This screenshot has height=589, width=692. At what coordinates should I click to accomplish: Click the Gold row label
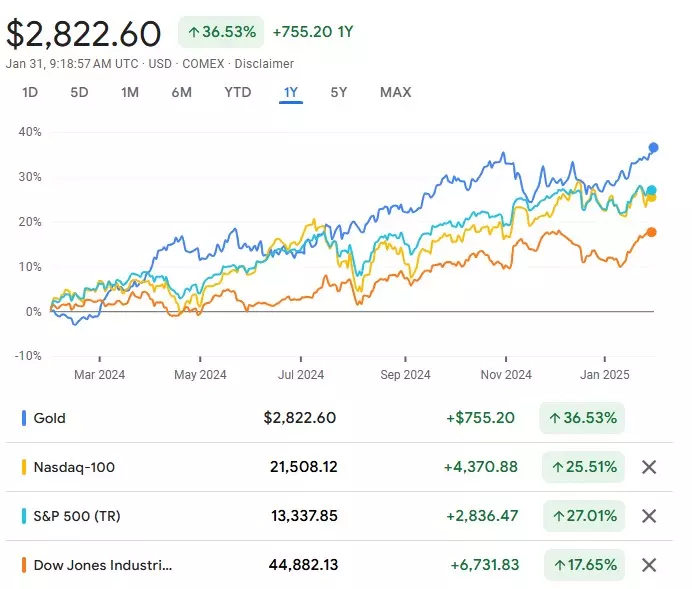click(50, 418)
